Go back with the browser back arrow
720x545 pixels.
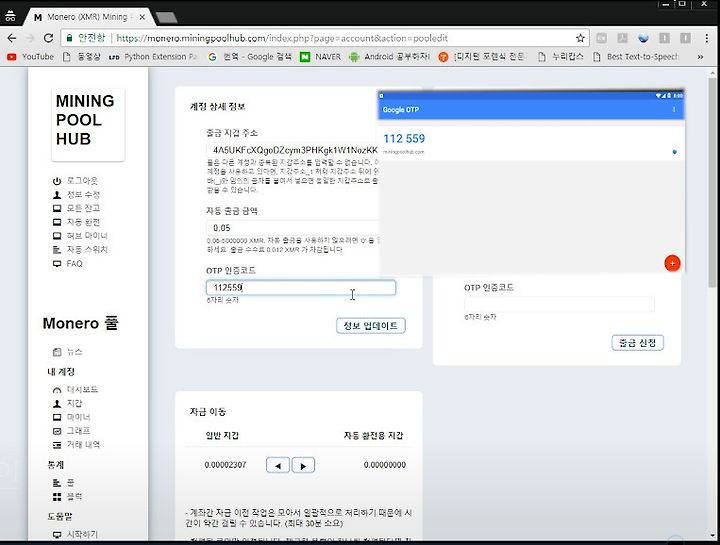tap(12, 38)
